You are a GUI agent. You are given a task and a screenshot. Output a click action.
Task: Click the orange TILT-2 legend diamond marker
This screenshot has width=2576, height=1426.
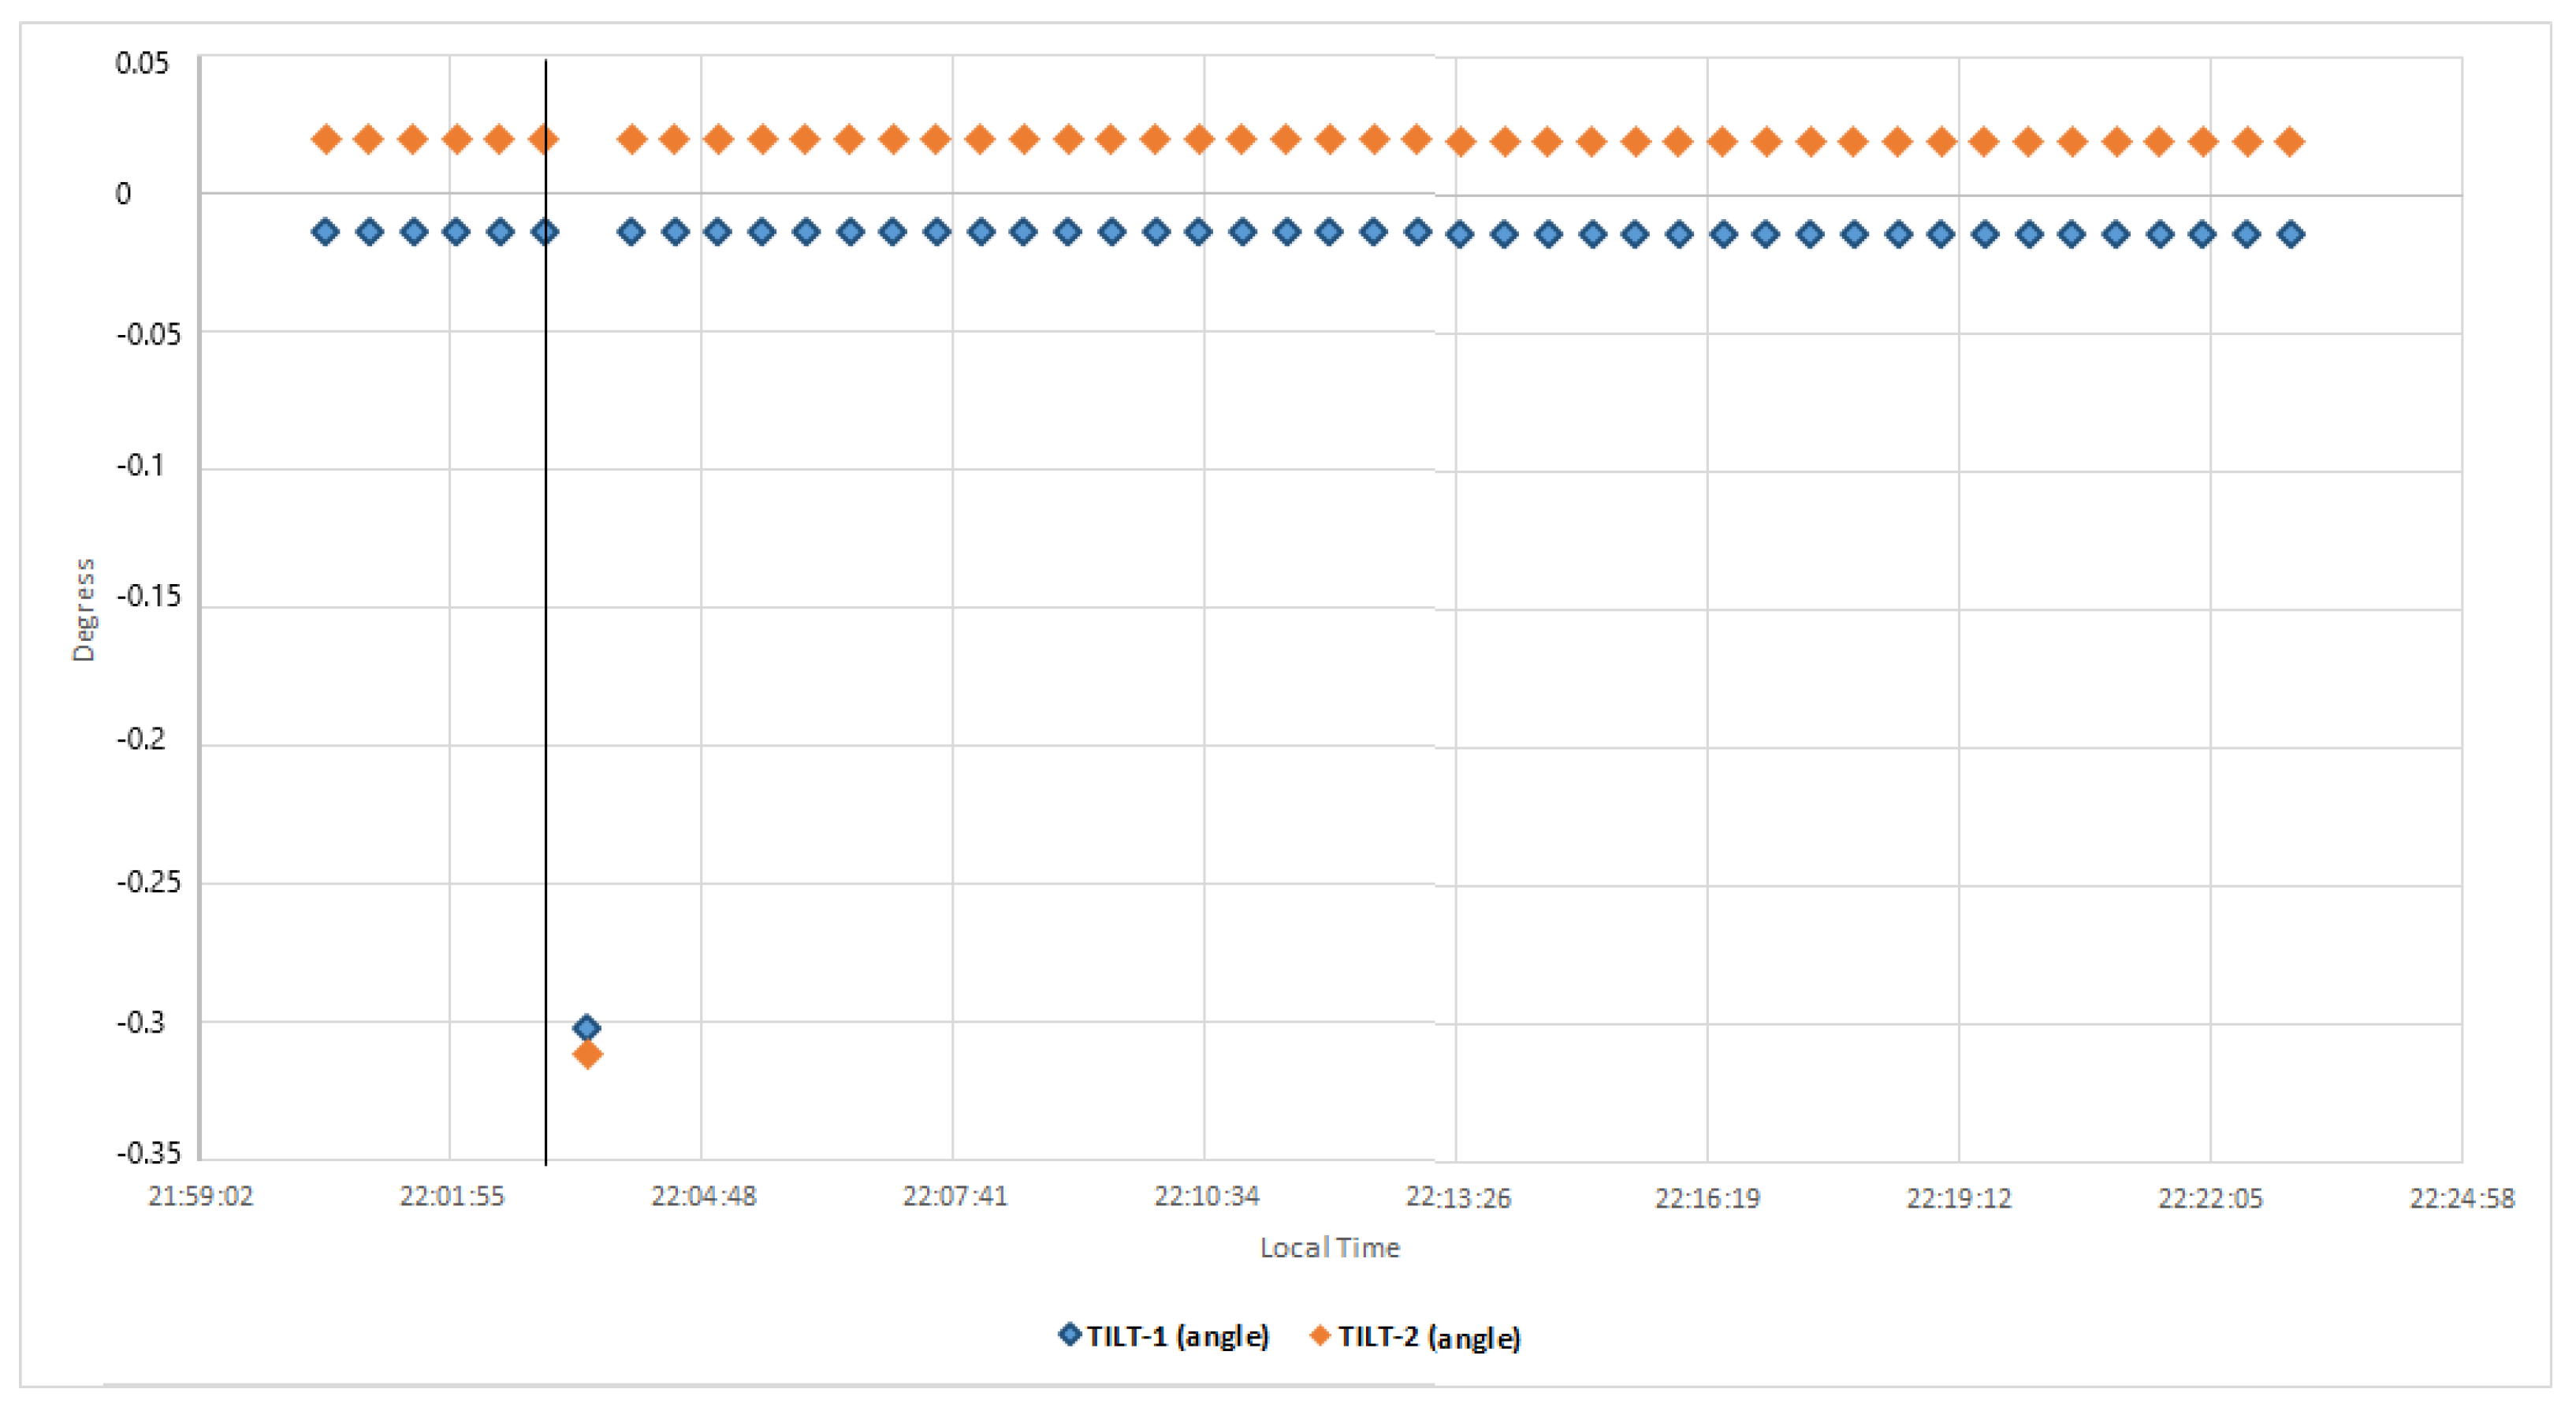1320,1335
